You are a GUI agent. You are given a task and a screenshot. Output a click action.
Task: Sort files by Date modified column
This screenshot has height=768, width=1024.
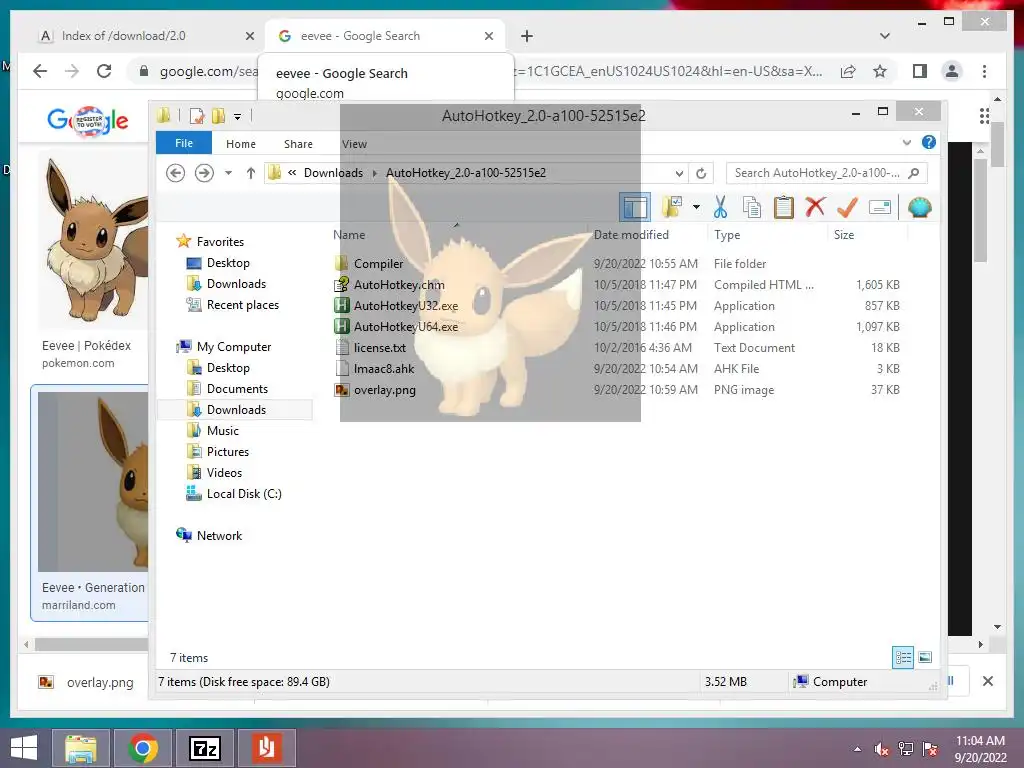[631, 235]
